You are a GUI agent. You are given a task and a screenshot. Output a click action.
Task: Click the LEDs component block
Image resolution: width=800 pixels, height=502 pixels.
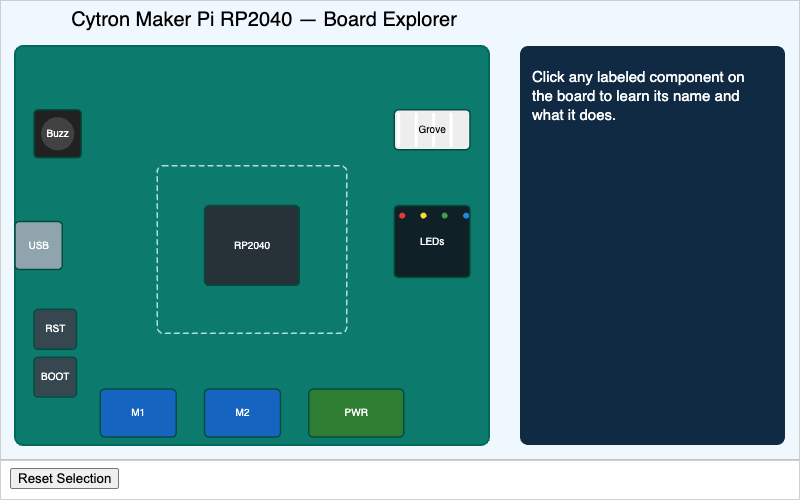pyautogui.click(x=432, y=241)
